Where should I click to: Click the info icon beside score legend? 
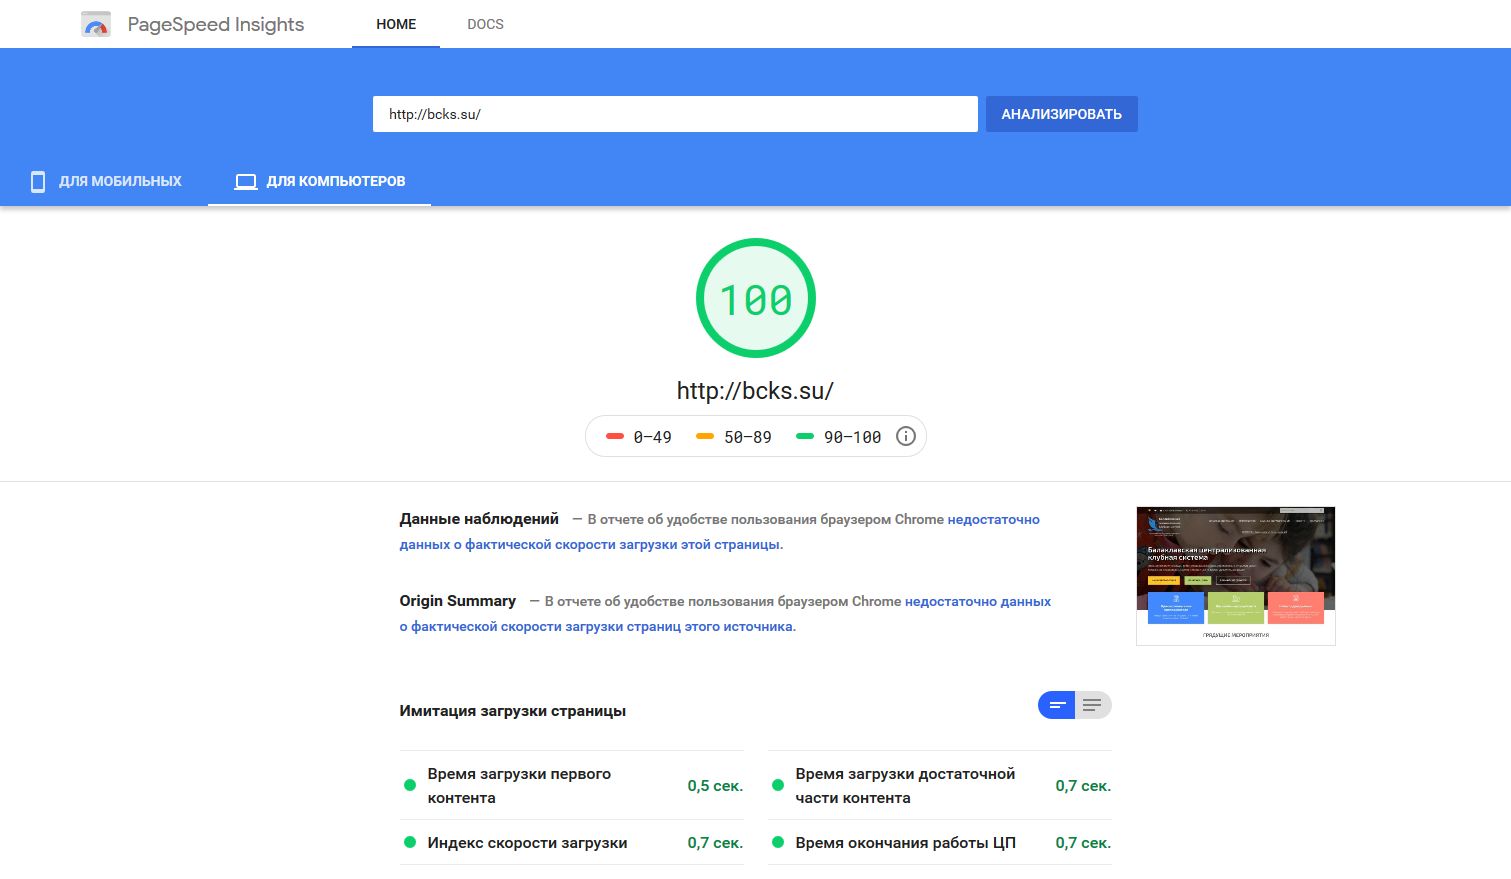tap(906, 436)
